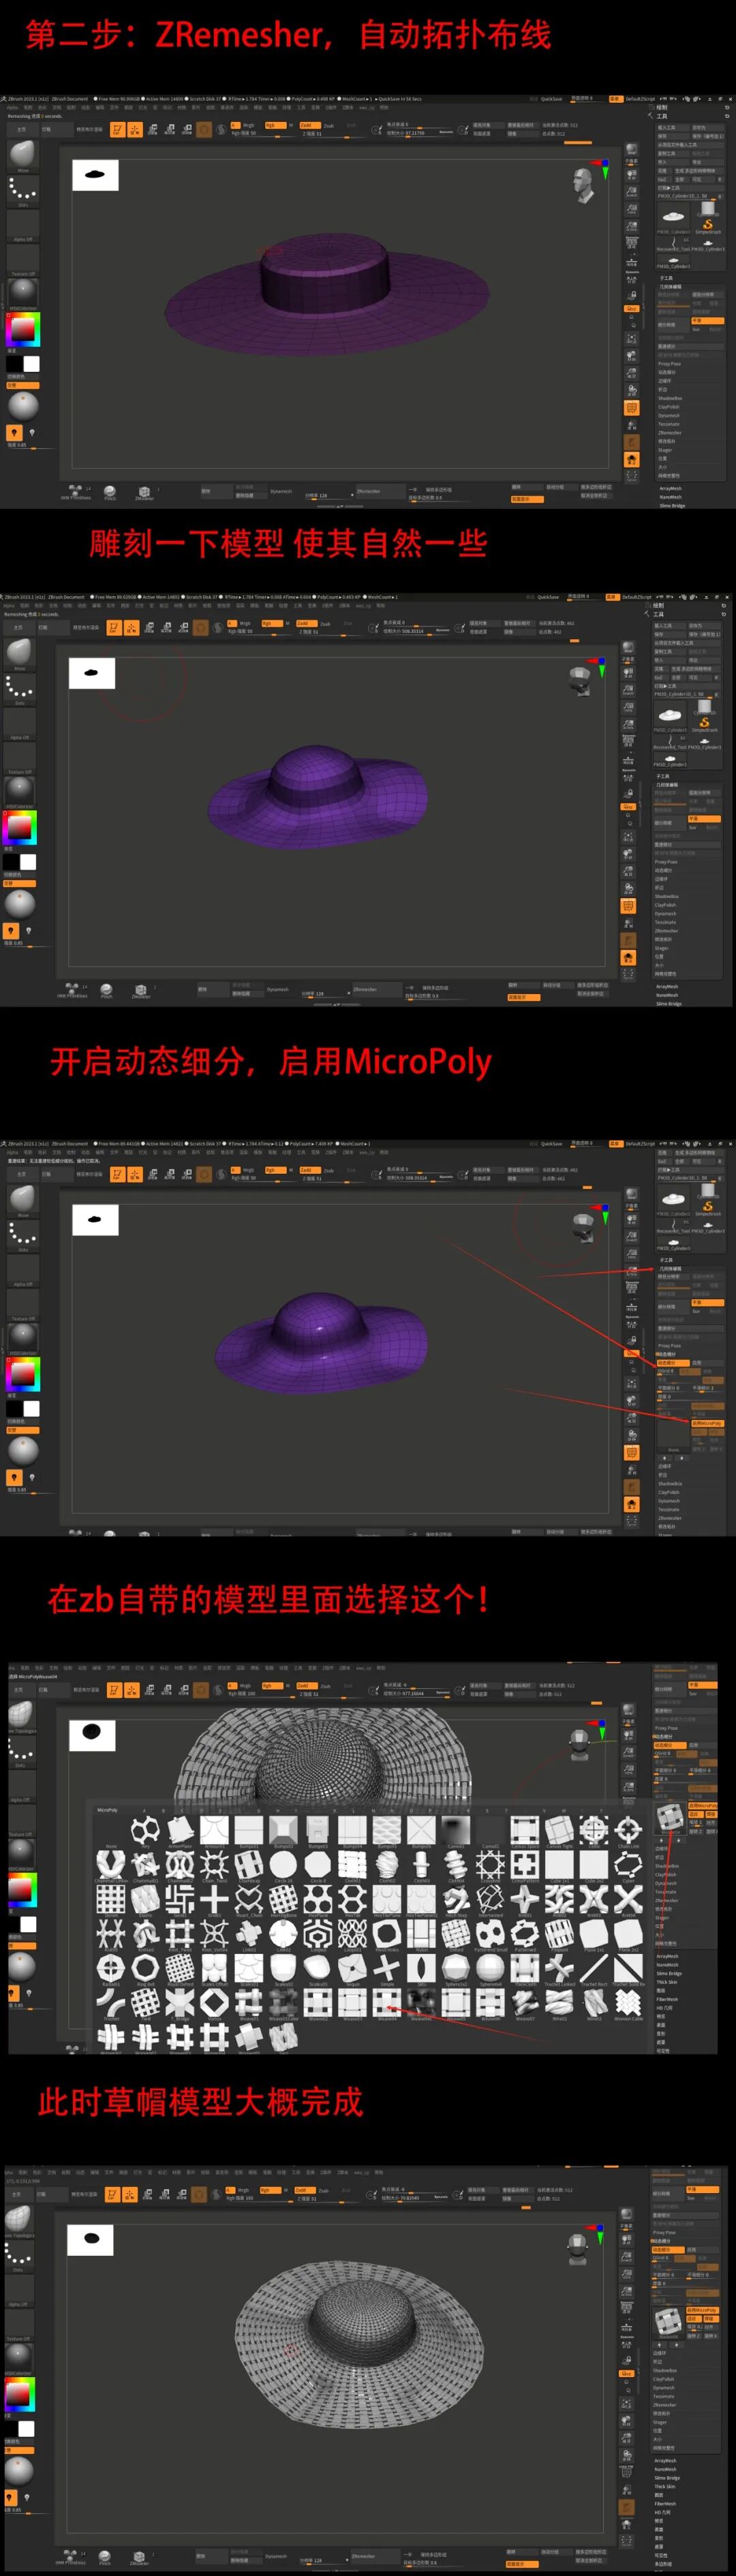The height and width of the screenshot is (2576, 736).
Task: Open the Texture Off slot in the first screenshot
Action: (x=22, y=260)
